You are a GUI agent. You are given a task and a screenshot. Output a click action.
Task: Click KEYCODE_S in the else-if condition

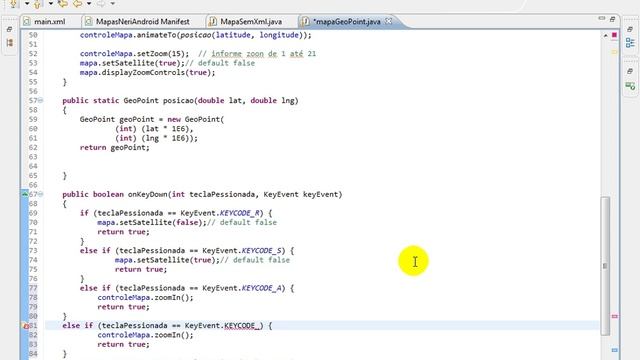(263, 251)
